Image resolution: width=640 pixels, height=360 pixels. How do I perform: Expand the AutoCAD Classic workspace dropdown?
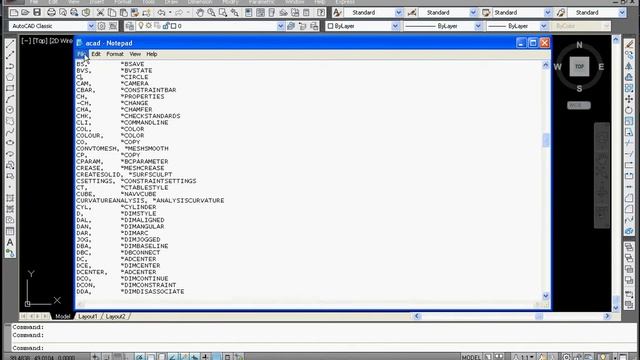(x=91, y=26)
